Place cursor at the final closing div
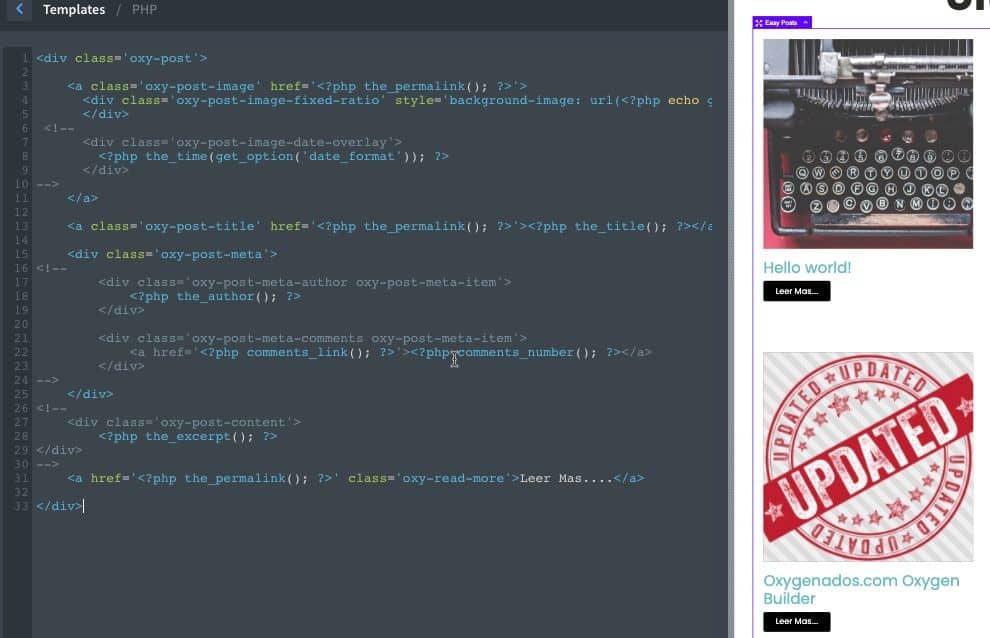990x638 pixels. (x=59, y=506)
